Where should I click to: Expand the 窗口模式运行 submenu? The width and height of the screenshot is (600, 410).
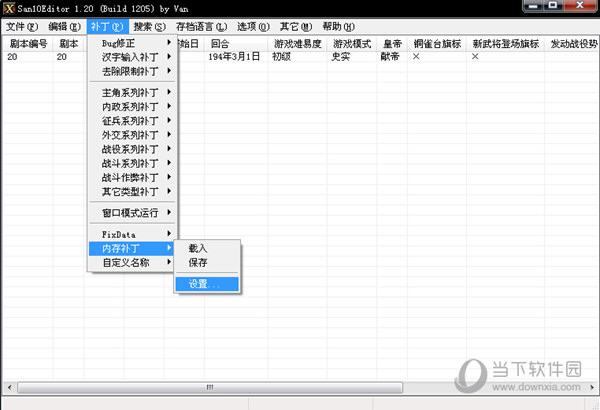132,212
